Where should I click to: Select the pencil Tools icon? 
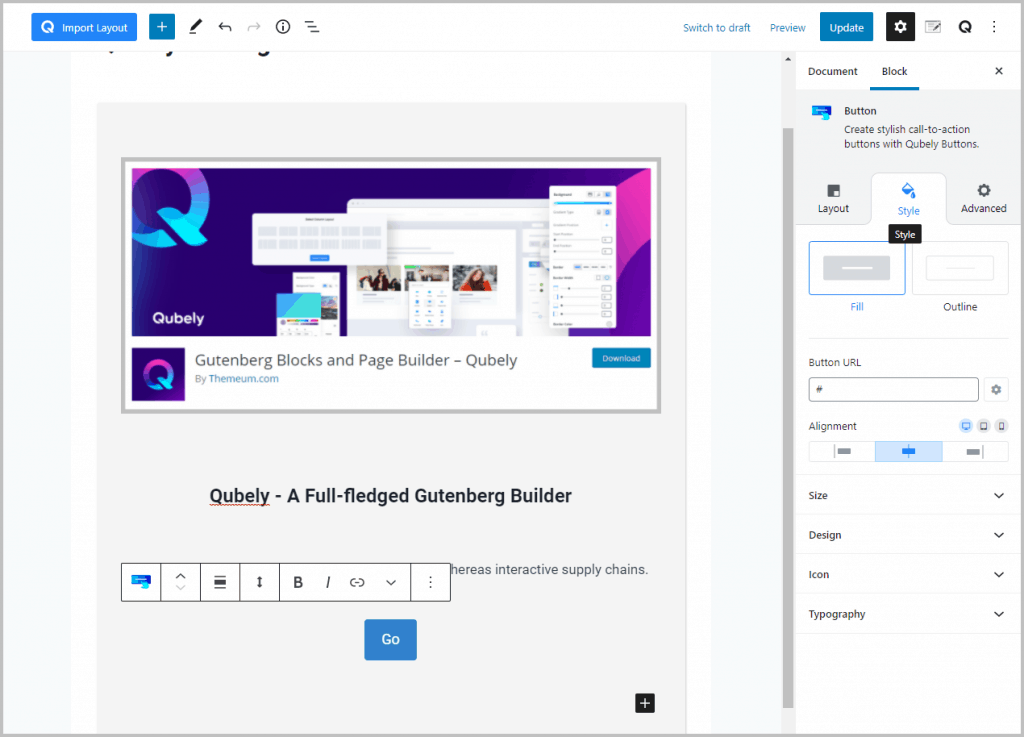pos(195,27)
